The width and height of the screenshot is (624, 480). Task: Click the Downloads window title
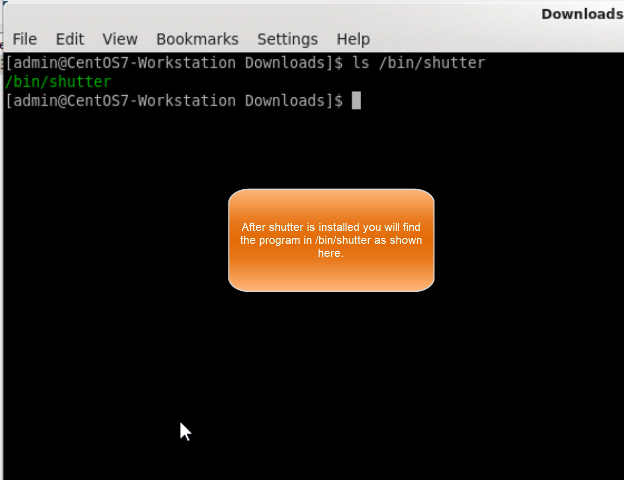pos(581,13)
